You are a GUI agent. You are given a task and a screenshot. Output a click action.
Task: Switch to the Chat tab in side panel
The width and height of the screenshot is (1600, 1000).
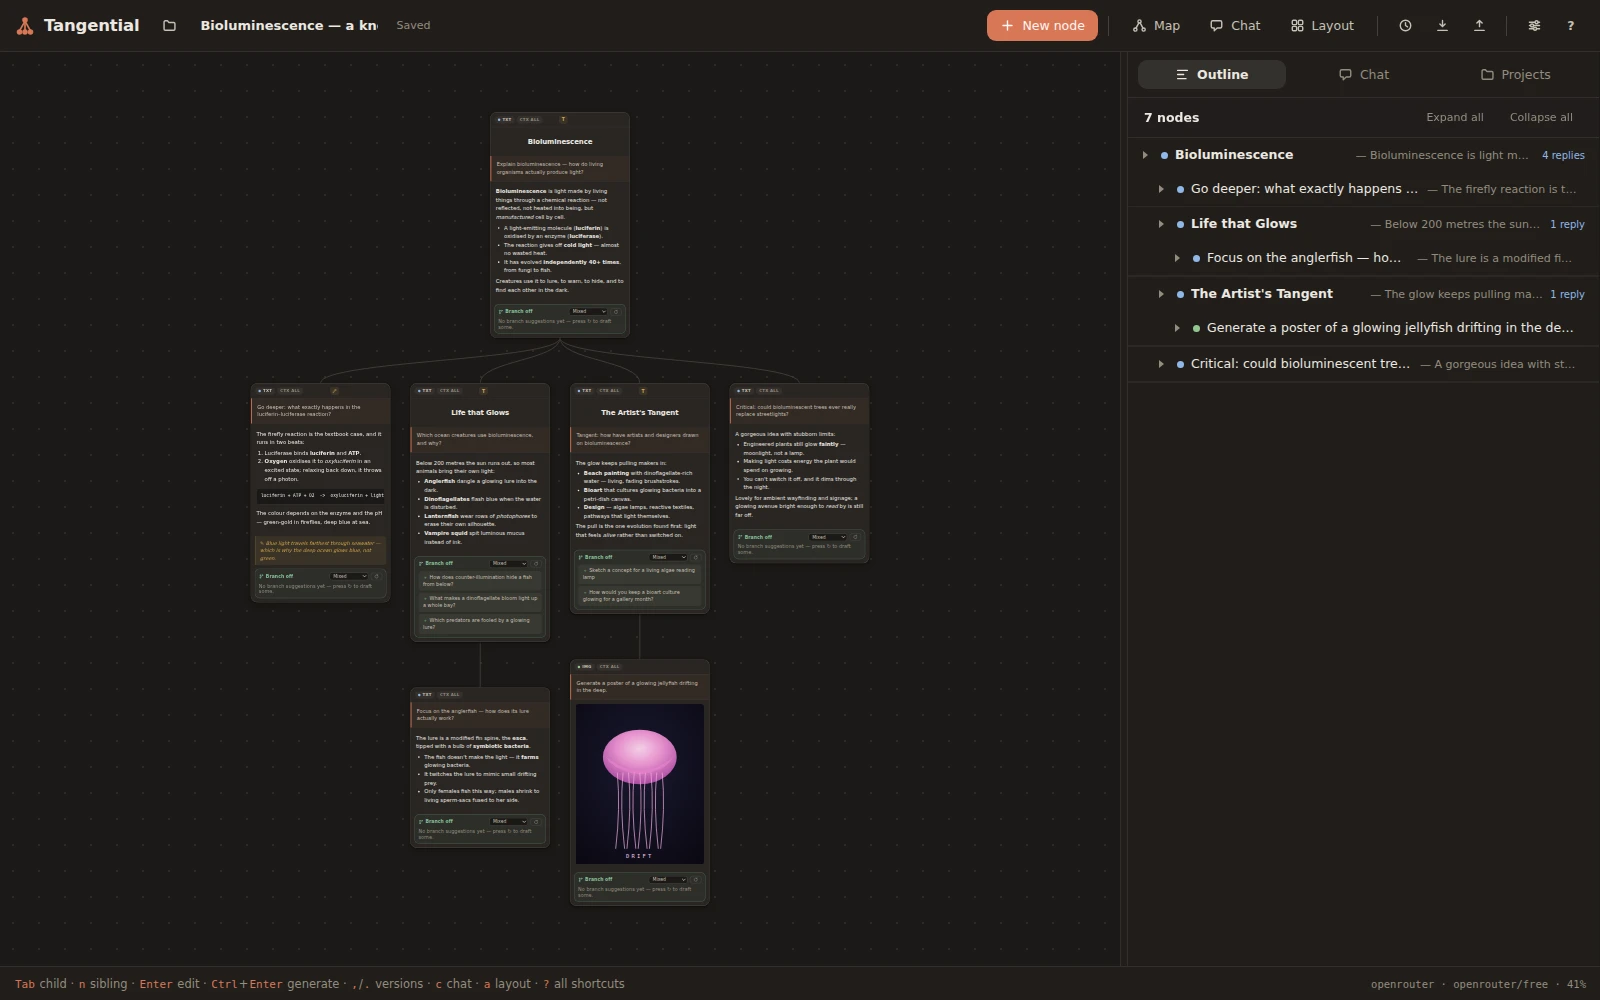click(x=1364, y=75)
